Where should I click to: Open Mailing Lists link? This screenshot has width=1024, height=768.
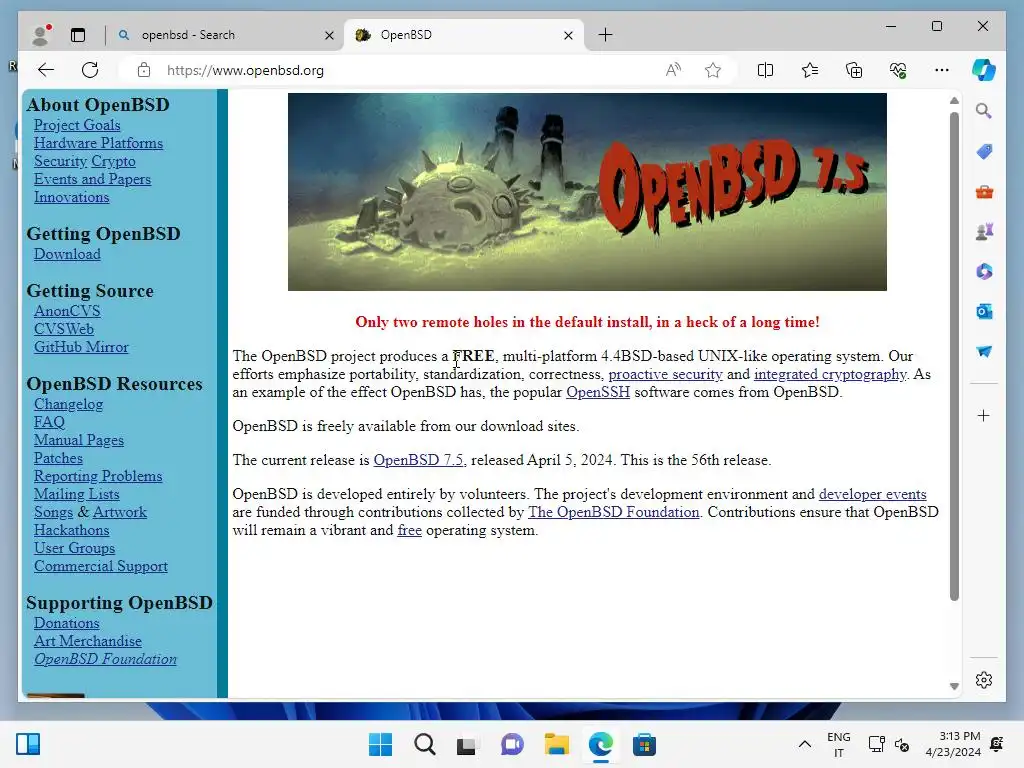coord(76,494)
